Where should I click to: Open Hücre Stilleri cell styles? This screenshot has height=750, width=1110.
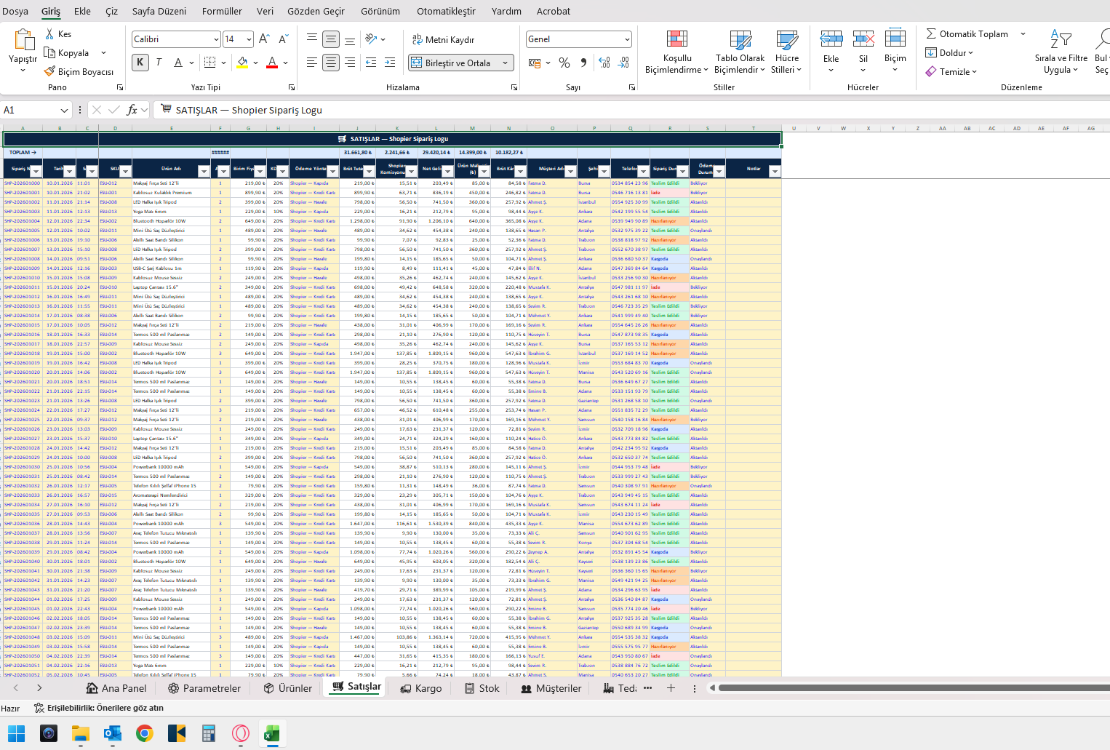pos(786,52)
